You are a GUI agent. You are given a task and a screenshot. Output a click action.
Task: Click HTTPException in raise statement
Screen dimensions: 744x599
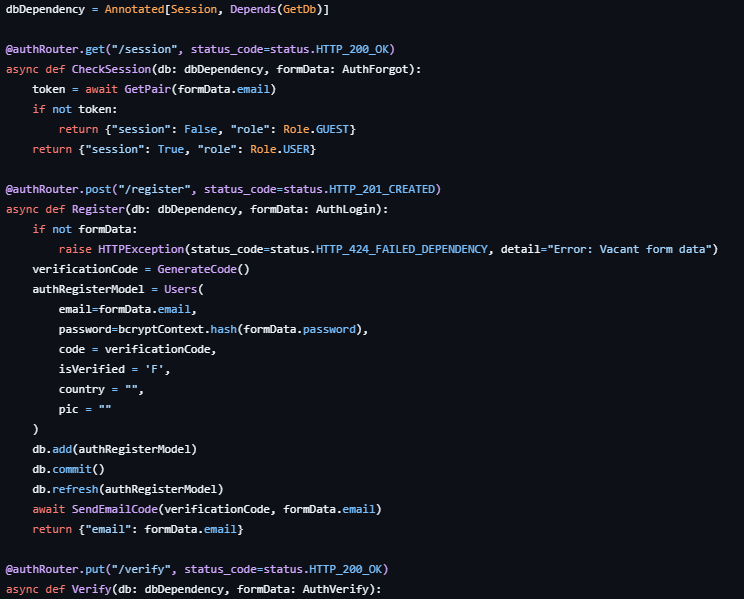141,249
